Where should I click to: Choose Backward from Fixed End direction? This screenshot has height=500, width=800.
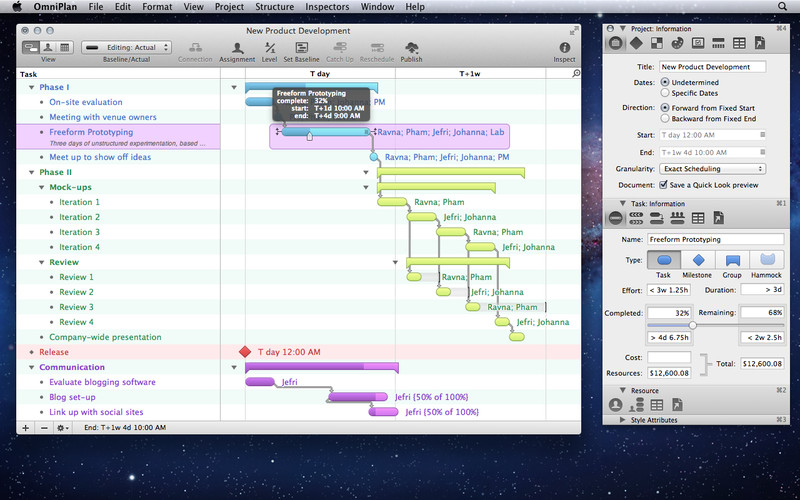tap(666, 119)
